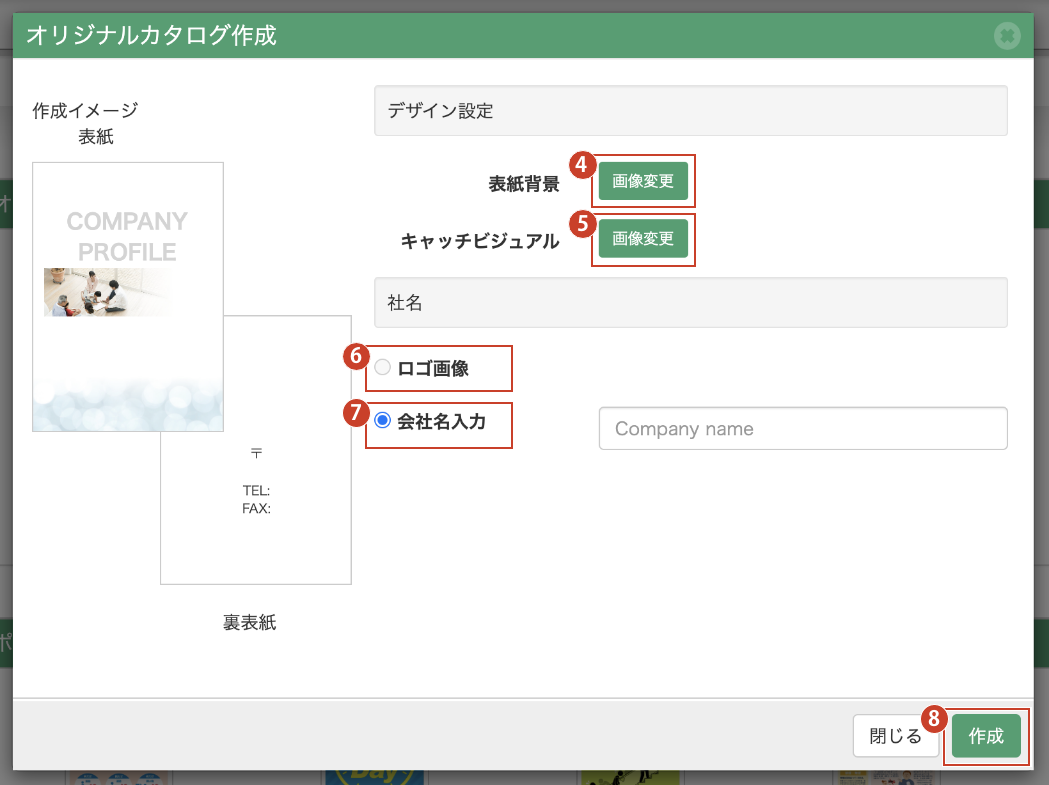
Task: Click 画像変更 button for 表紙背景
Action: 643,182
